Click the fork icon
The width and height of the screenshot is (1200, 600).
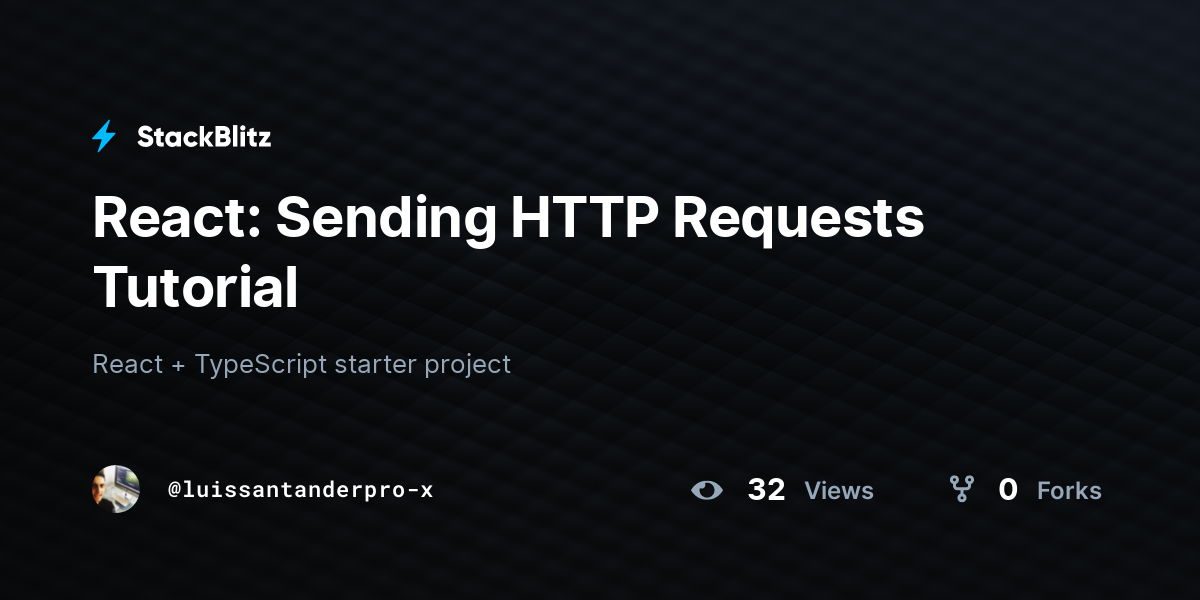coord(962,489)
